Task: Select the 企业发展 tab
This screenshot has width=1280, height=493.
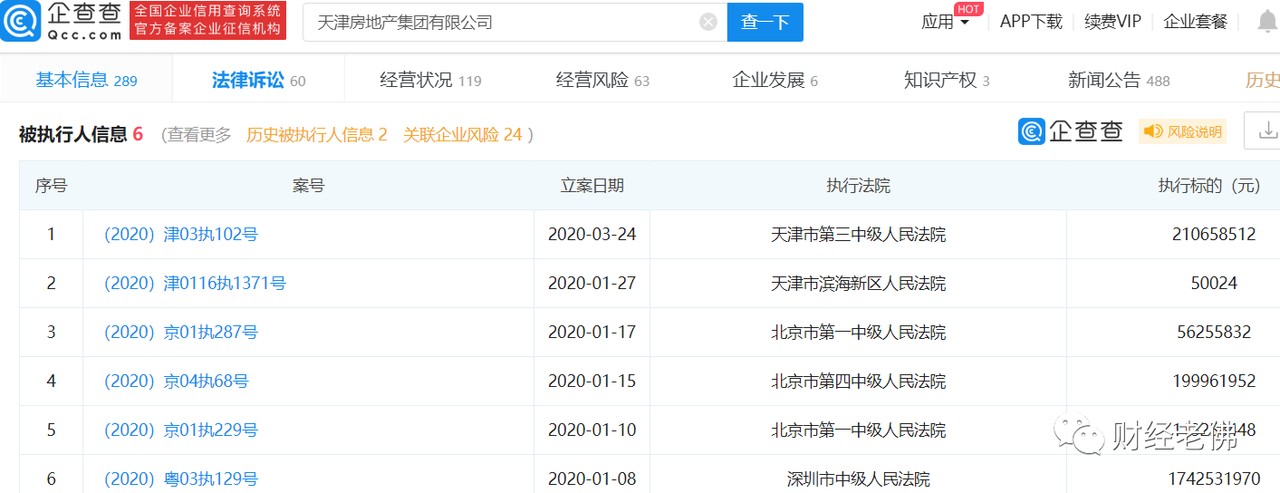Action: 775,80
